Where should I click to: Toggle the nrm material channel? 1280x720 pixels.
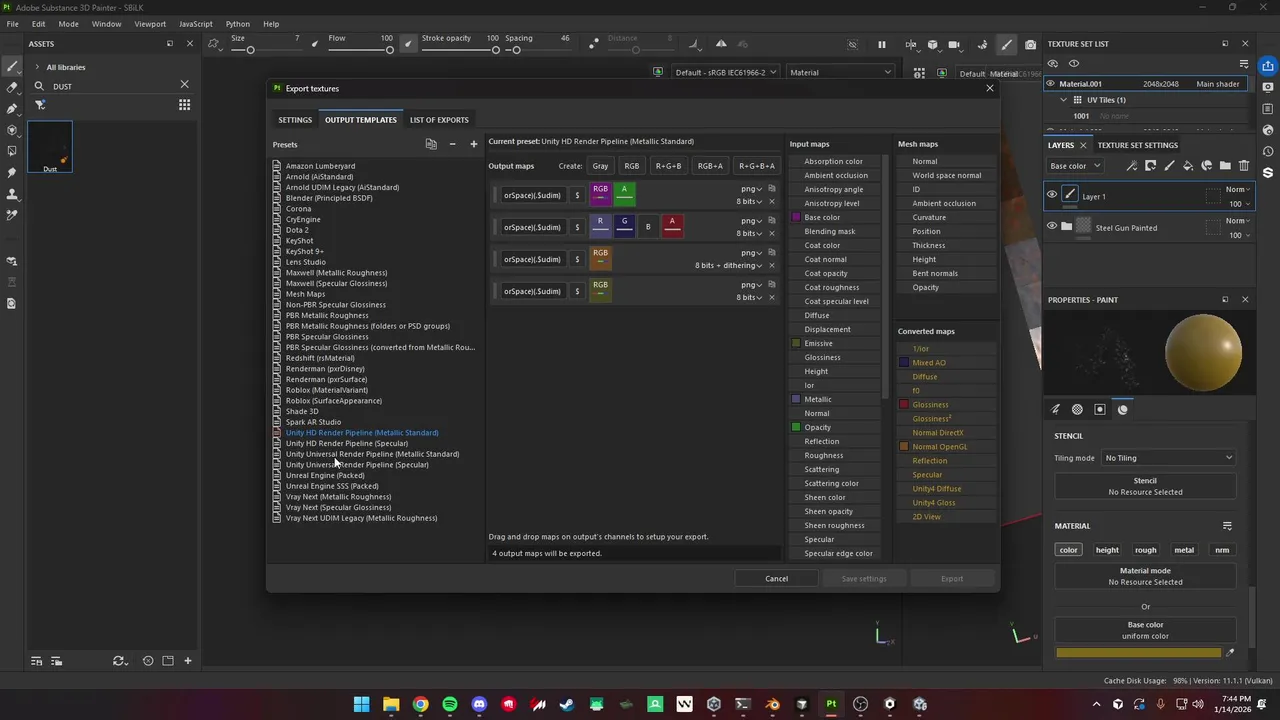pos(1222,550)
